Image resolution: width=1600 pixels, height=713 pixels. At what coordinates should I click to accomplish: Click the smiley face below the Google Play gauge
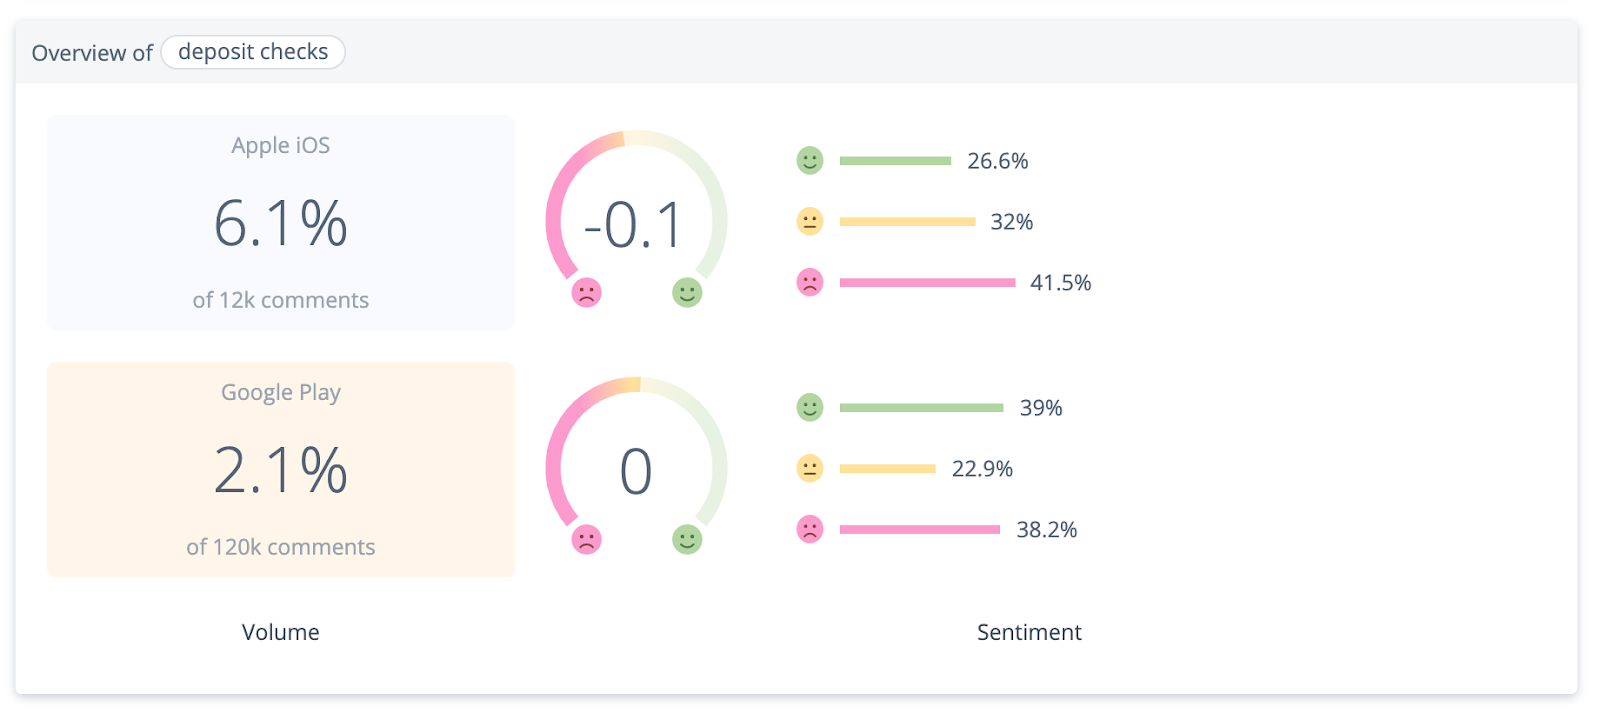click(687, 539)
